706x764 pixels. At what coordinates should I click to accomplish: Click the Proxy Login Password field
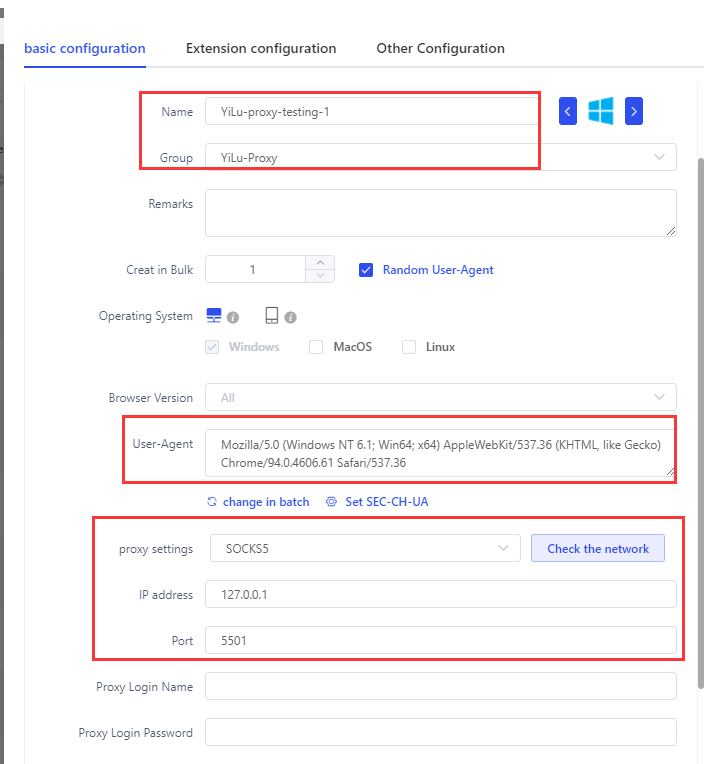coord(440,732)
